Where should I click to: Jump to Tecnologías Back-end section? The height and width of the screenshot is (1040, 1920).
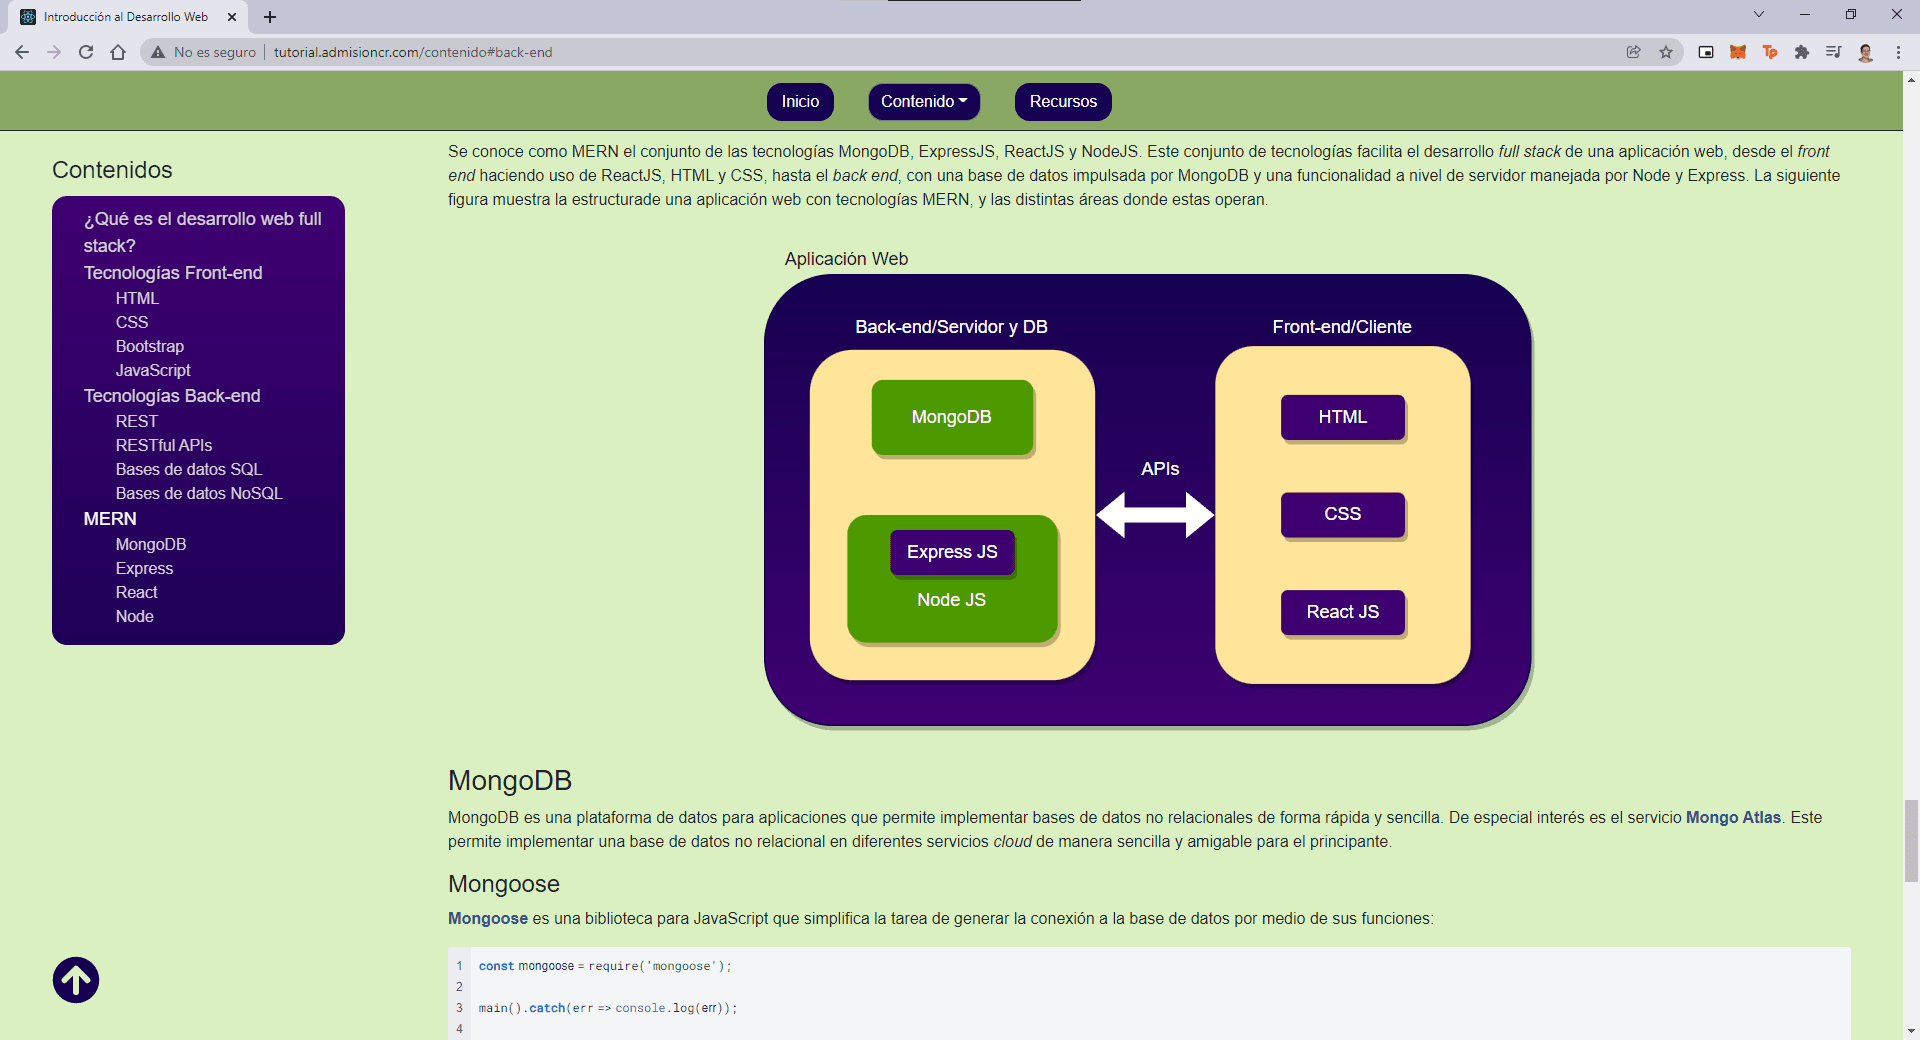tap(172, 396)
